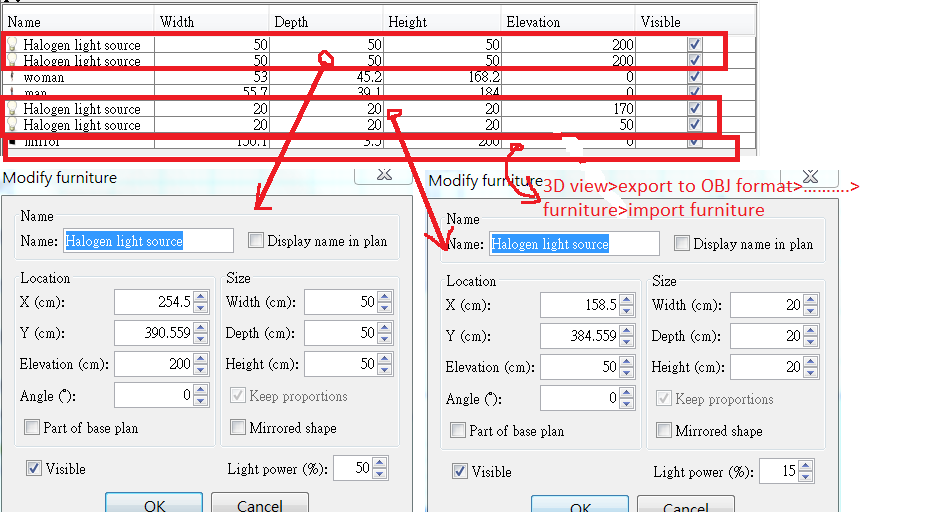Click the Name field in dialog with X 158.5
The height and width of the screenshot is (512, 944).
point(574,244)
